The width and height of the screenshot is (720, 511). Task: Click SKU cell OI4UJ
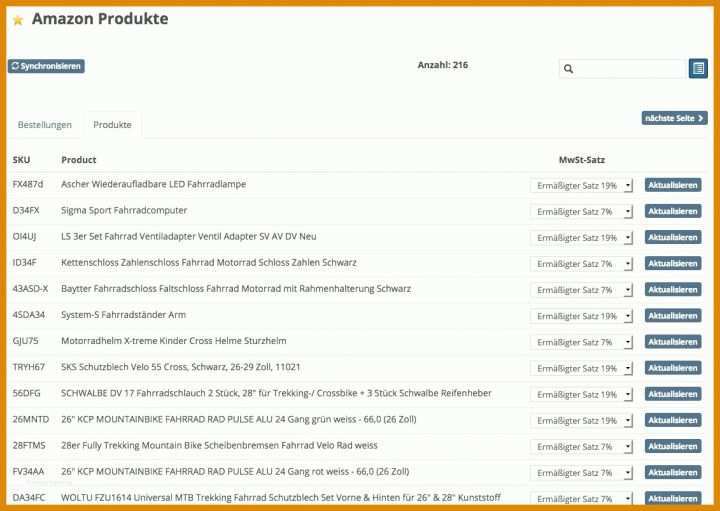pyautogui.click(x=24, y=236)
